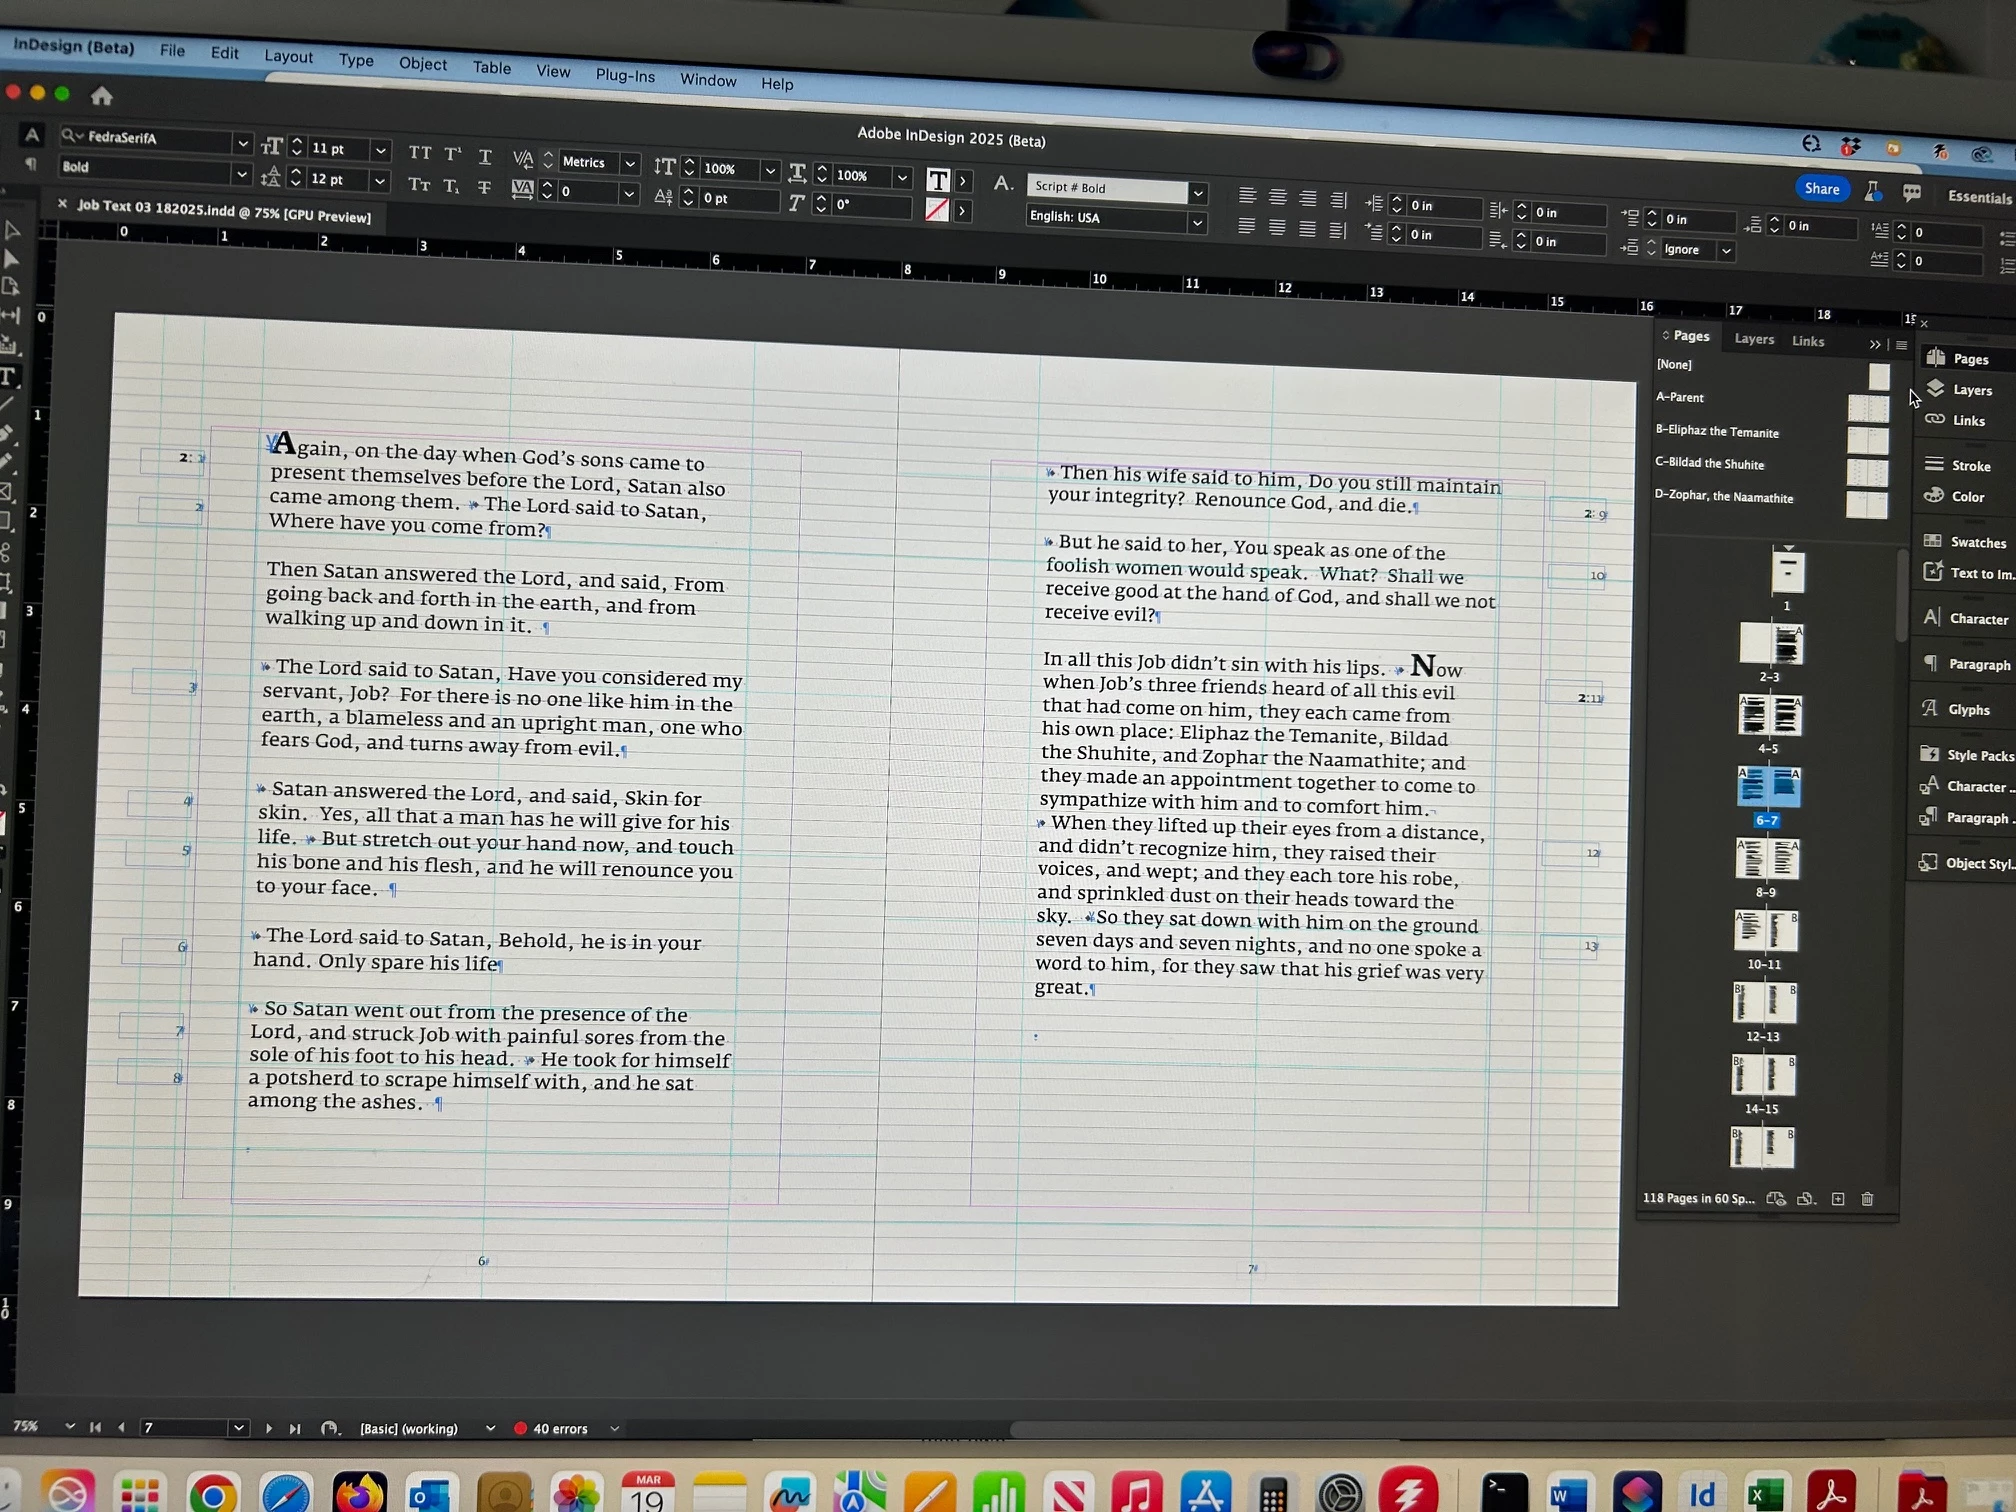Toggle Strikethrough text formatting
The width and height of the screenshot is (2016, 1512).
tap(484, 188)
